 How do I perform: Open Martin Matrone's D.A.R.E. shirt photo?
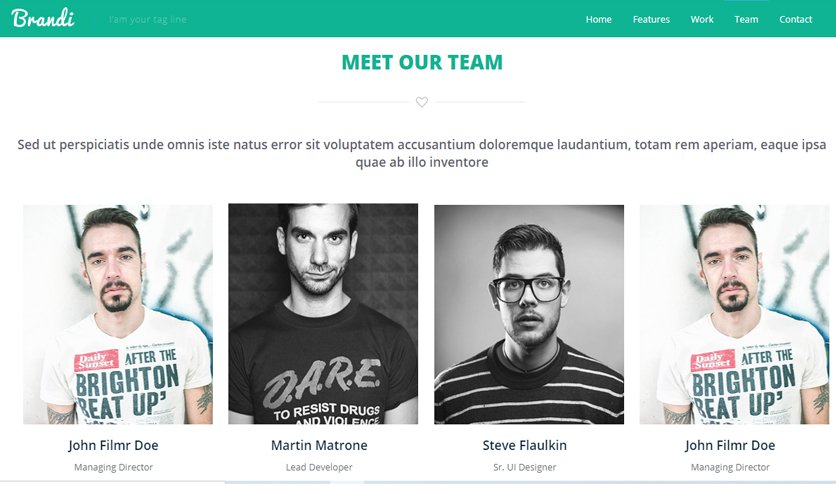(x=323, y=313)
